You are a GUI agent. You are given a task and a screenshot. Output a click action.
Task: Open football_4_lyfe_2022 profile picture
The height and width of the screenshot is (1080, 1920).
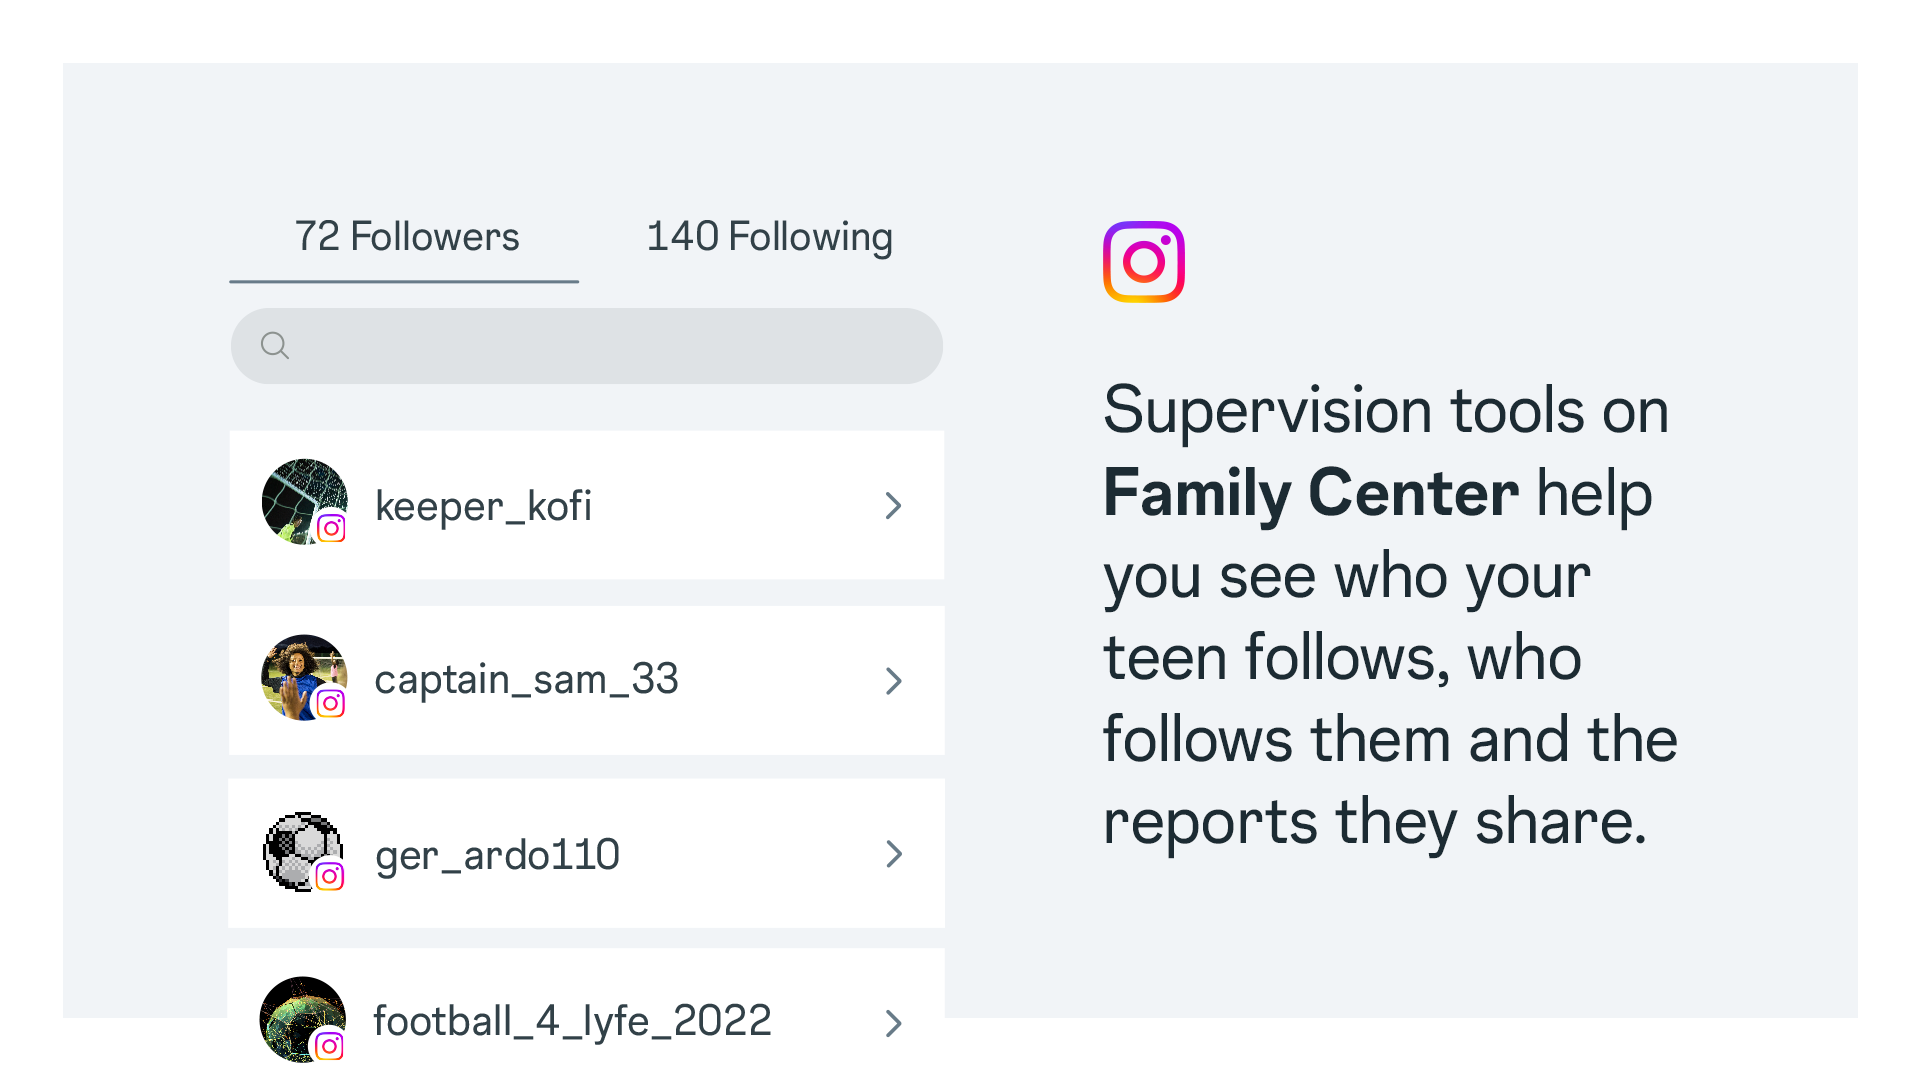coord(302,1020)
